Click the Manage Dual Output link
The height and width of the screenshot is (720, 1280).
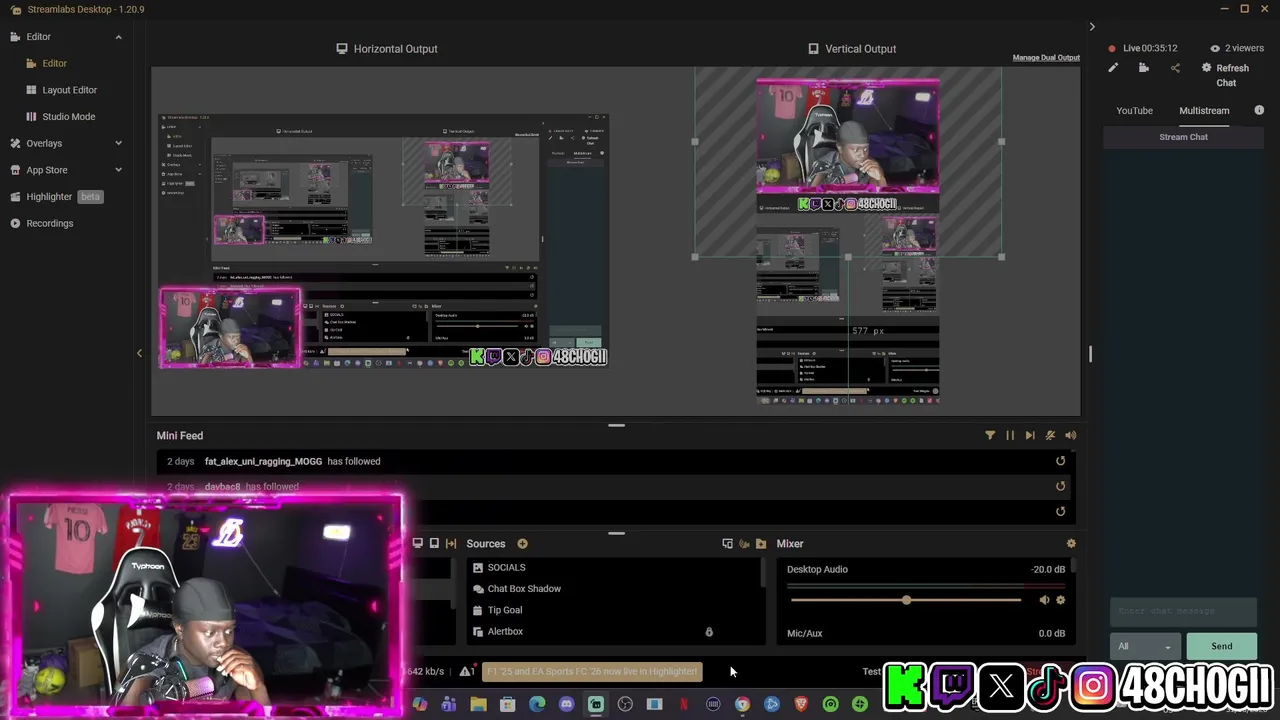(x=1046, y=57)
